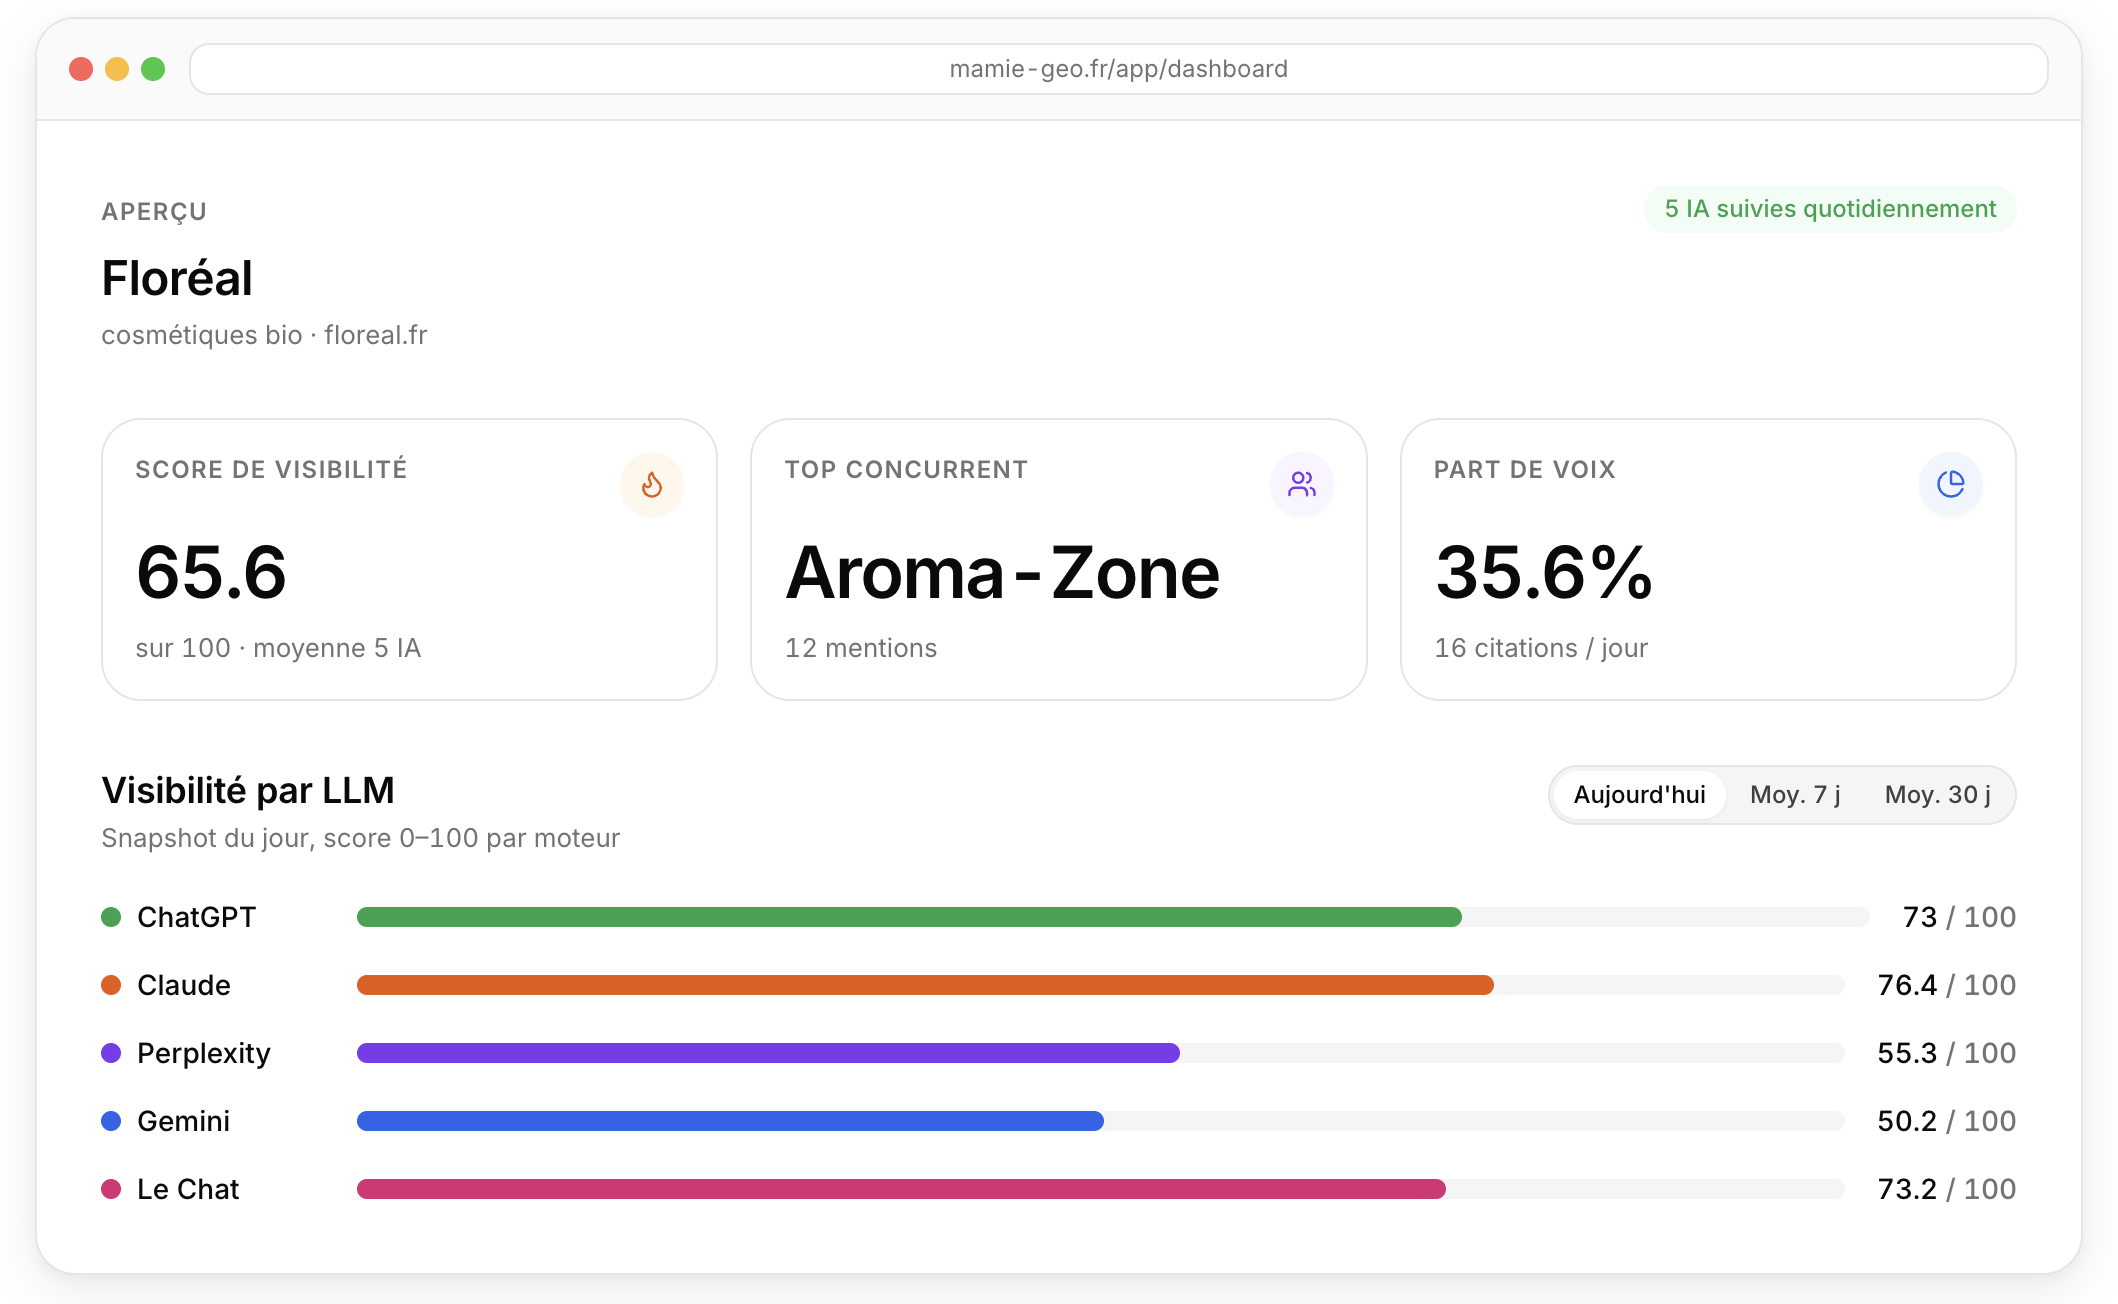This screenshot has width=2118, height=1304.
Task: Click the orange Claude legend dot
Action: pos(111,985)
